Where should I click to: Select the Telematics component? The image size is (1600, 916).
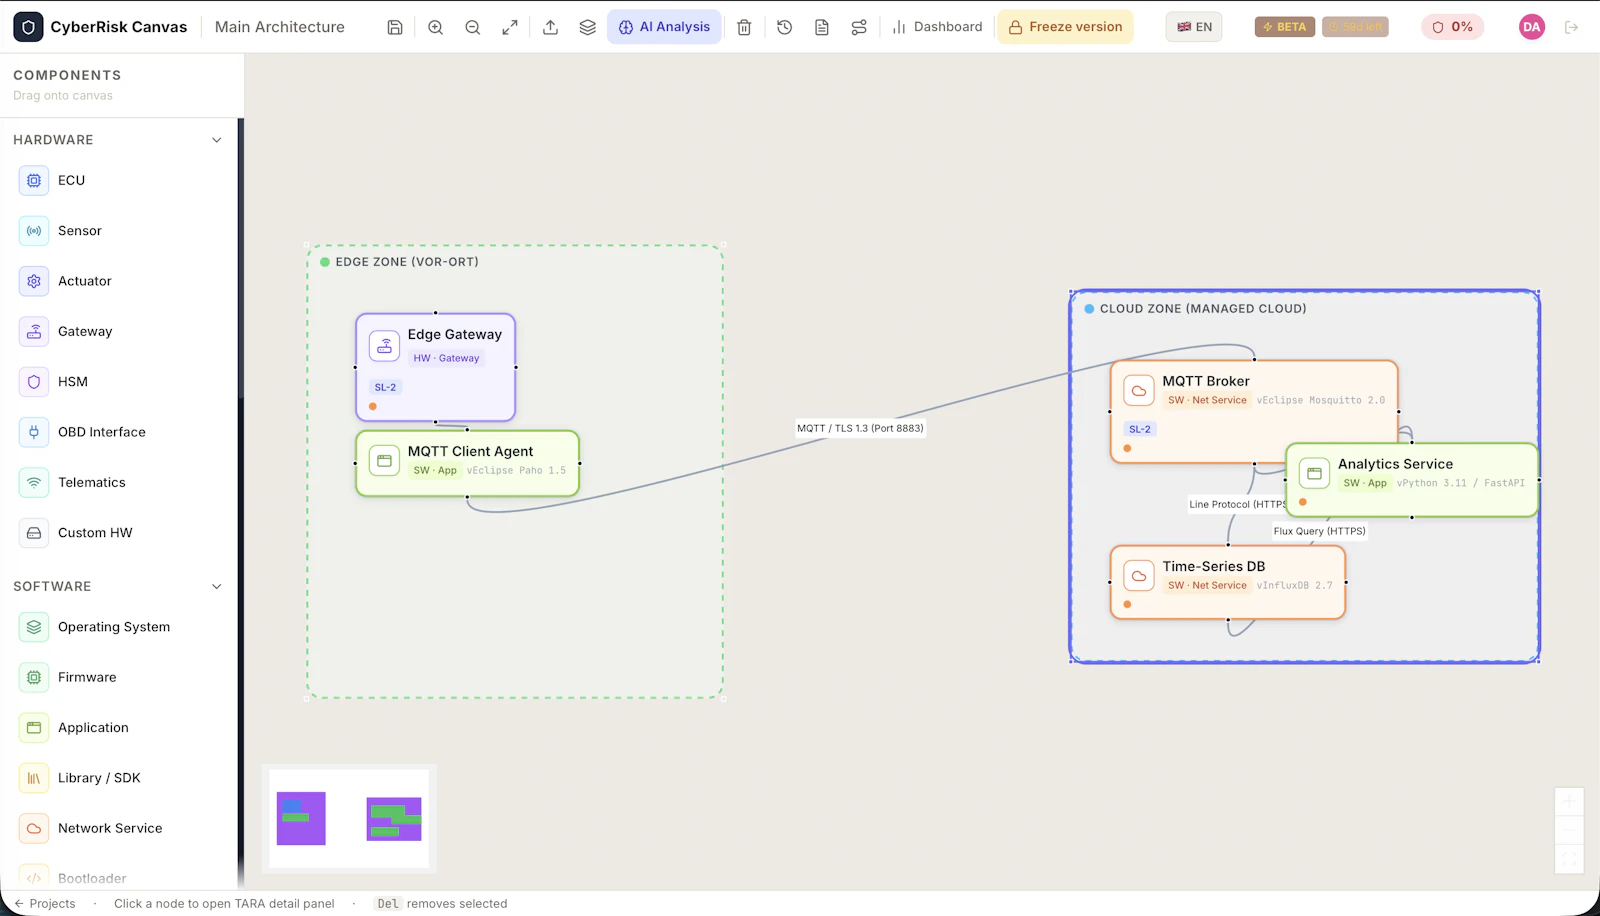pyautogui.click(x=120, y=482)
